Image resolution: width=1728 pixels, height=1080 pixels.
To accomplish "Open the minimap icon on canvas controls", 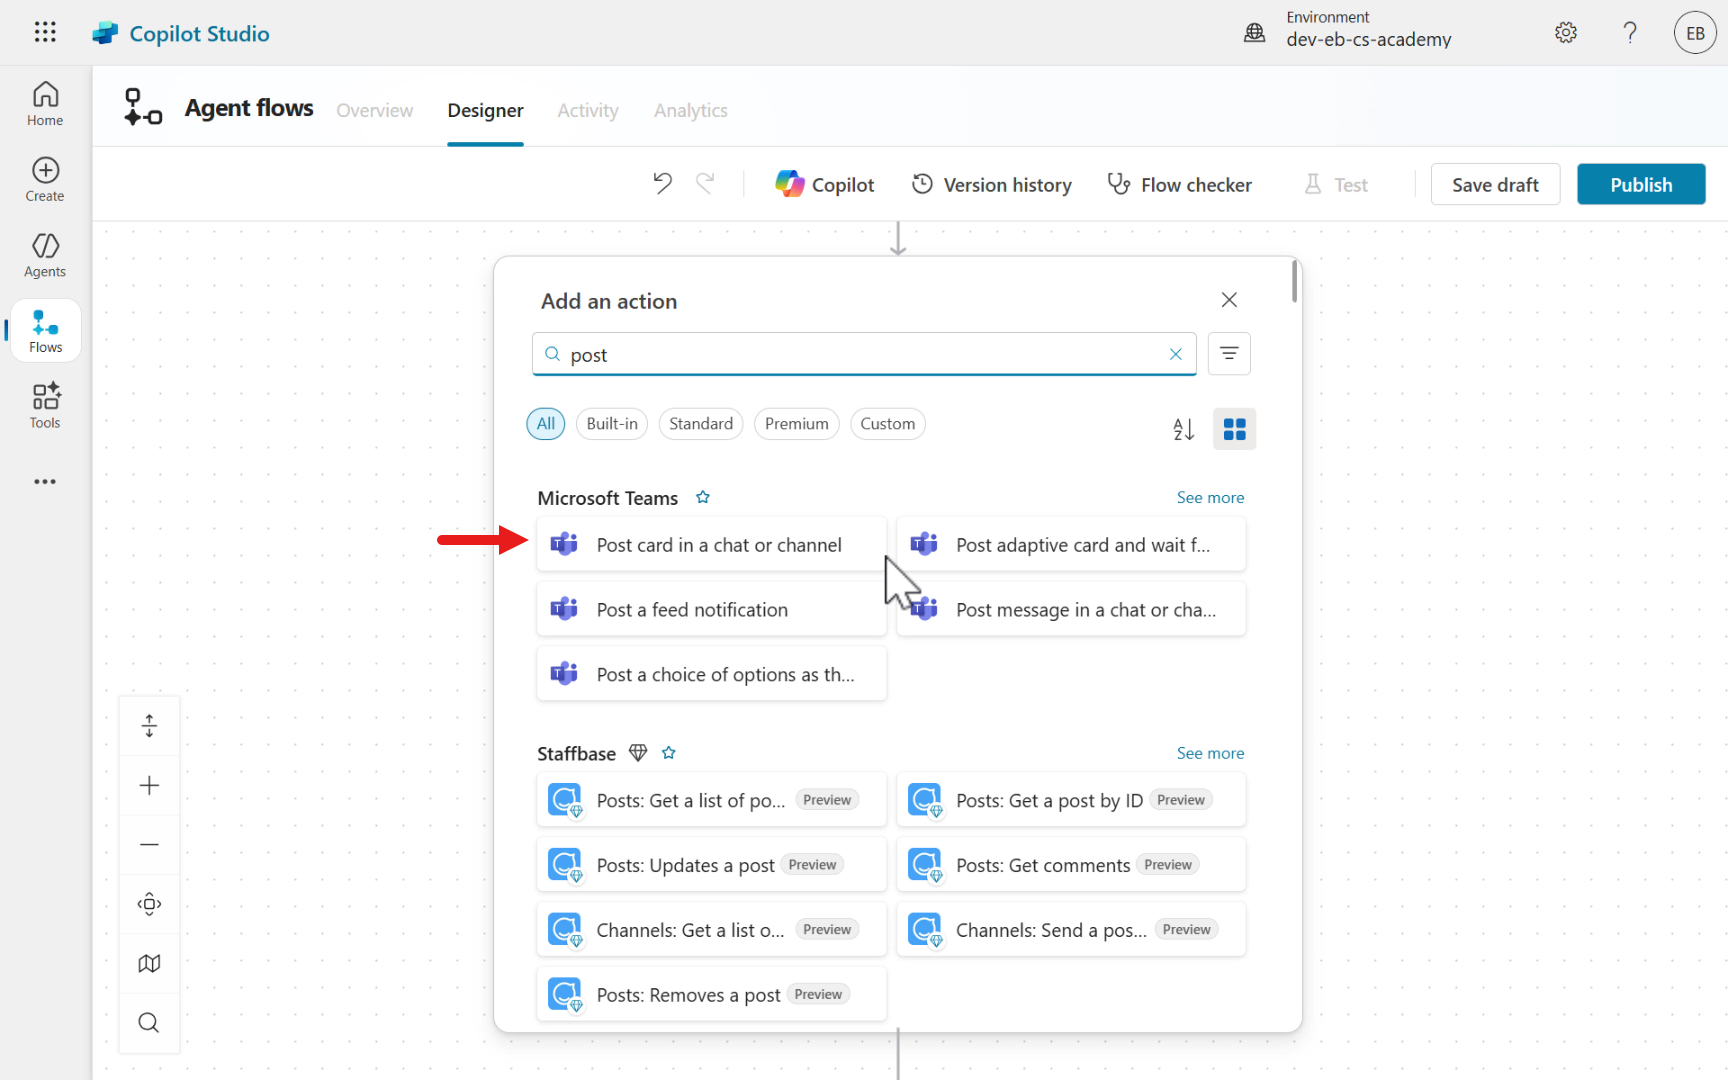I will tap(149, 964).
